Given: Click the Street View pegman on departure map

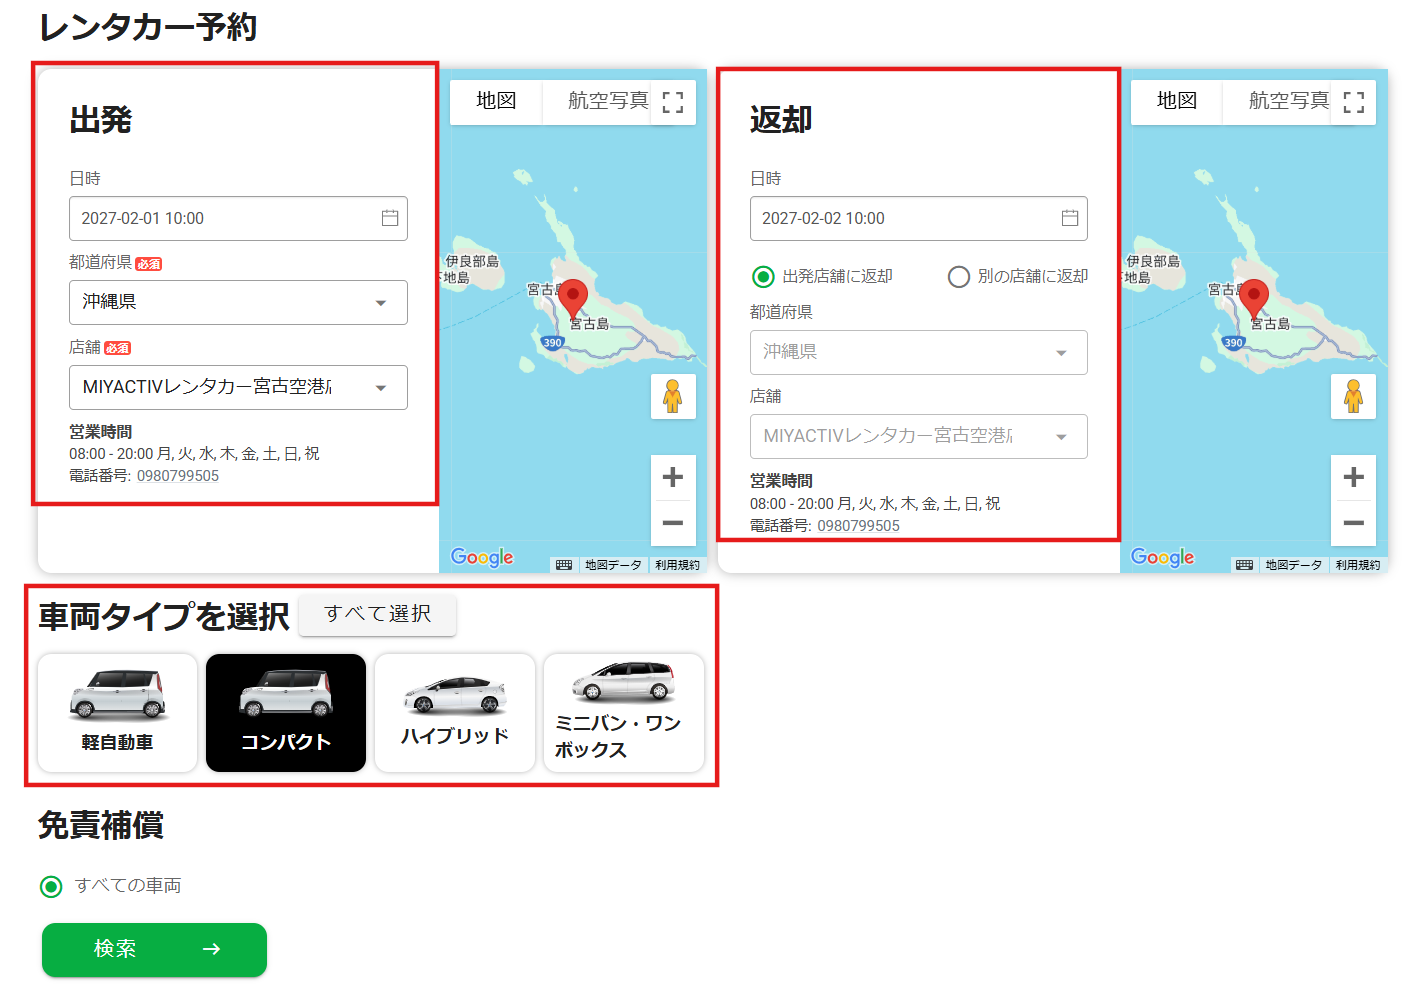Looking at the screenshot, I should (673, 397).
